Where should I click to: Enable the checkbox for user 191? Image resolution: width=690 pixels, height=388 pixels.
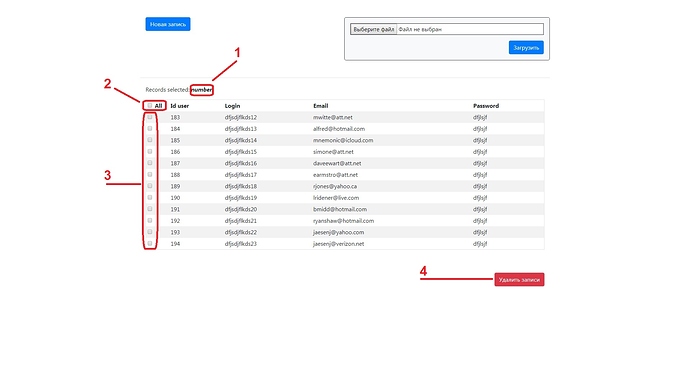tap(150, 209)
